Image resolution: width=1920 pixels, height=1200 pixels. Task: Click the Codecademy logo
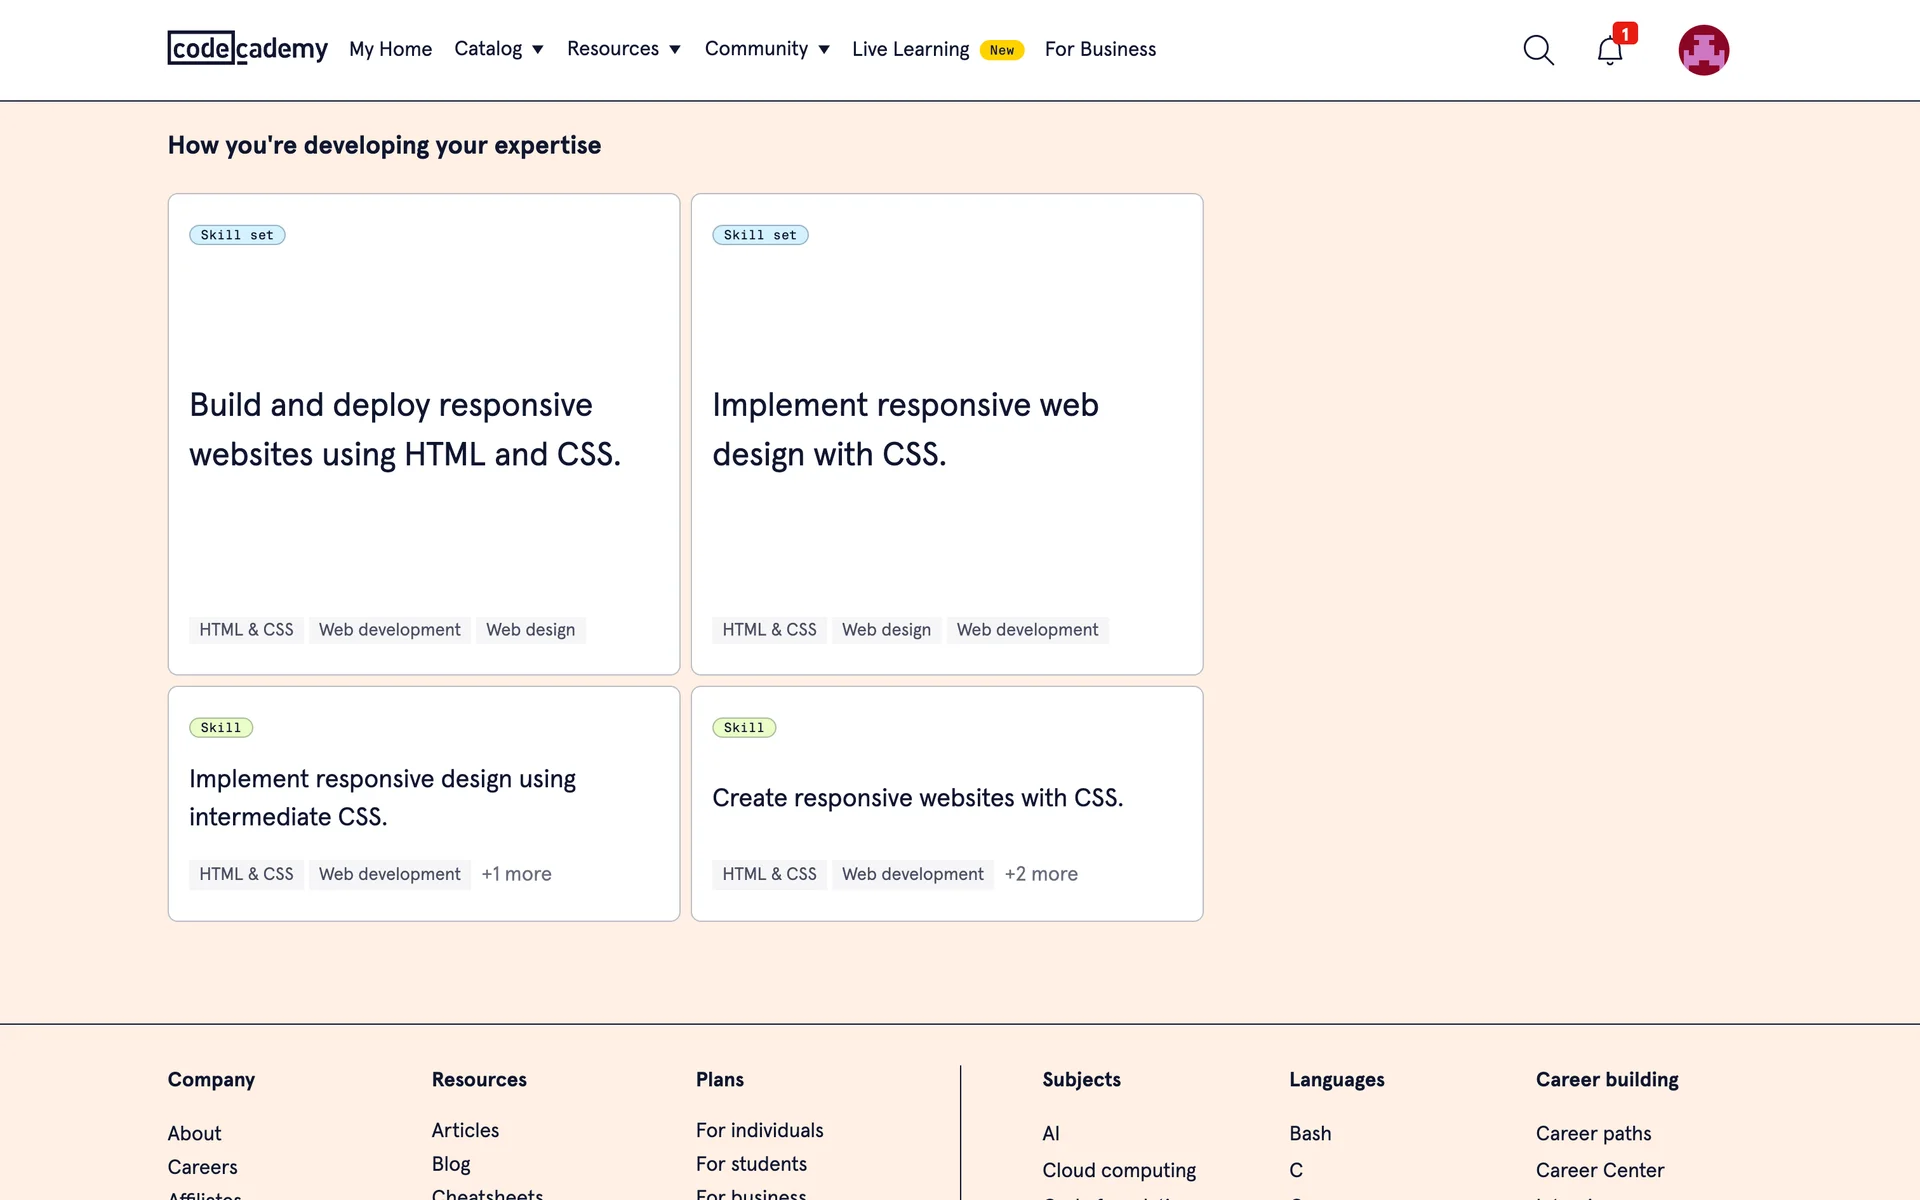(x=247, y=48)
